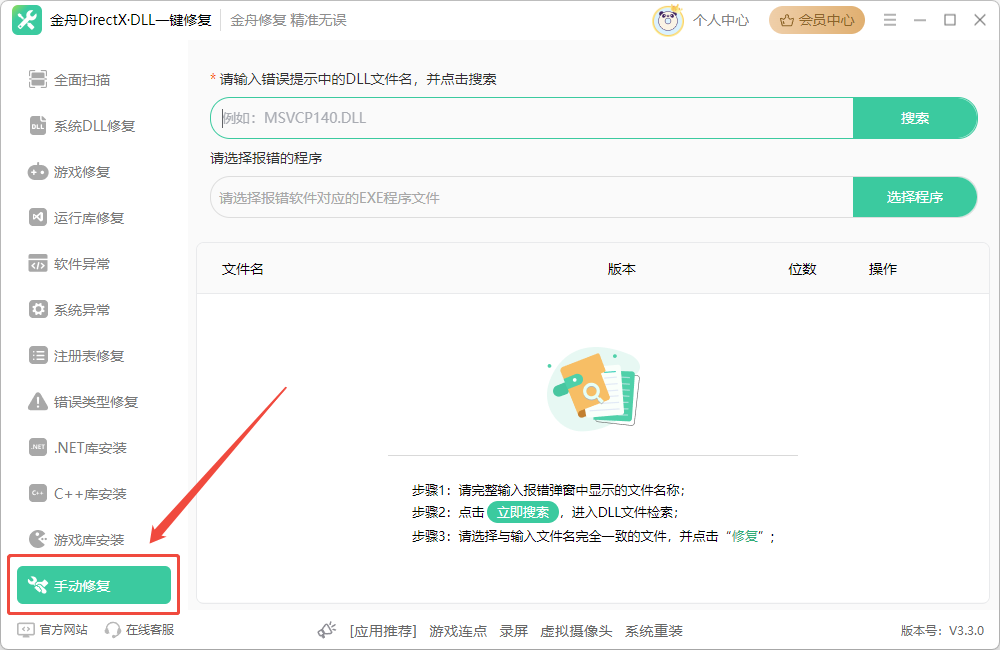1000x650 pixels.
Task: Click the green wrench app logo
Action: pos(27,20)
